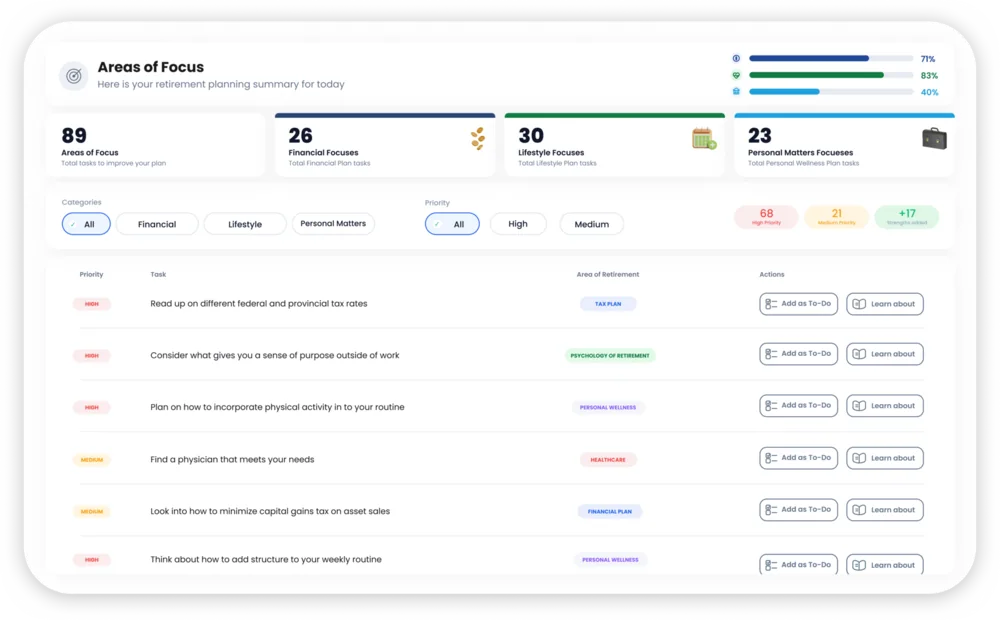Learn about the federal and provincial tax rates task
The width and height of the screenshot is (1000, 620).
[x=885, y=304]
